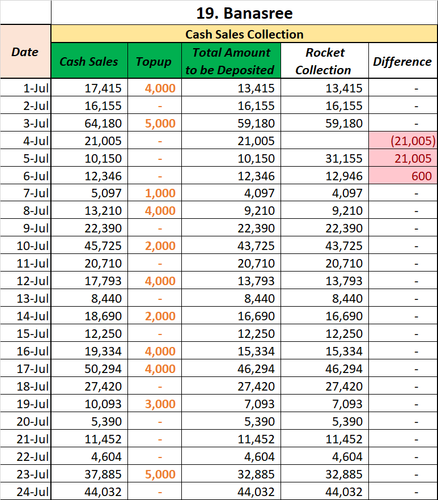The image size is (438, 500).
Task: Select 'Total Amount to be Deposited' header
Action: point(231,61)
